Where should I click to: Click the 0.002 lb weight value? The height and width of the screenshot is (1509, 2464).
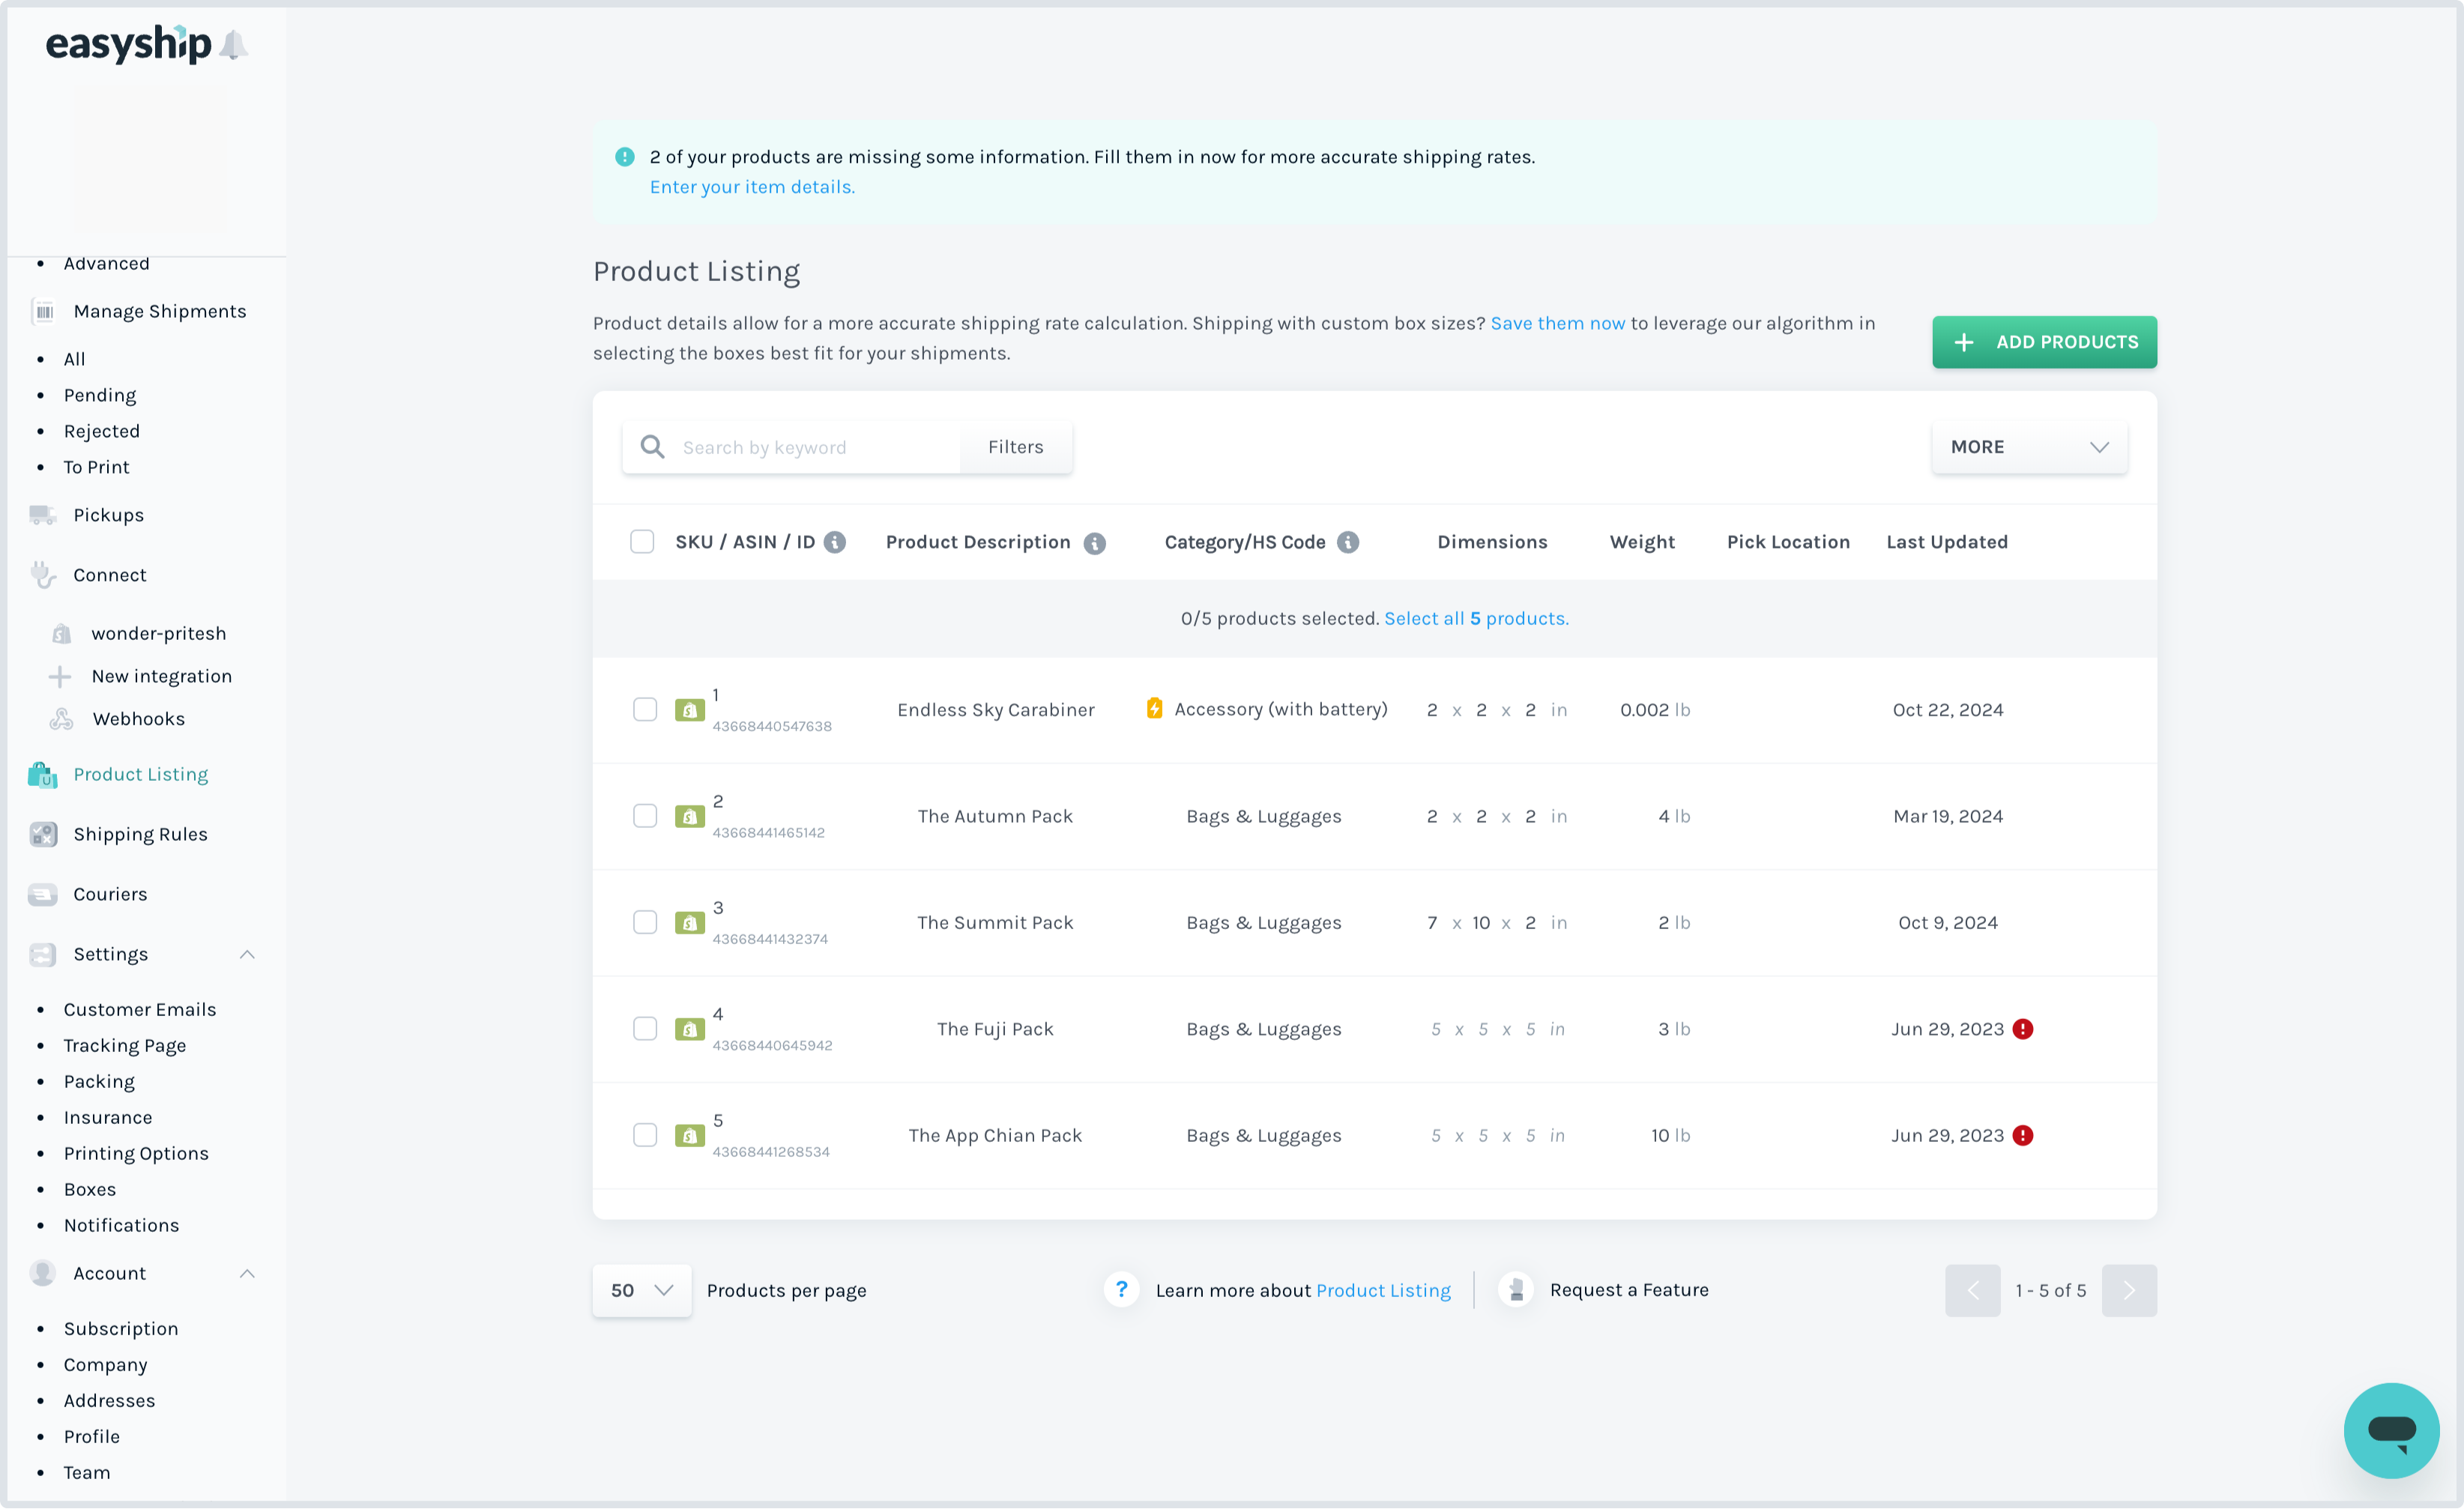coord(1655,710)
